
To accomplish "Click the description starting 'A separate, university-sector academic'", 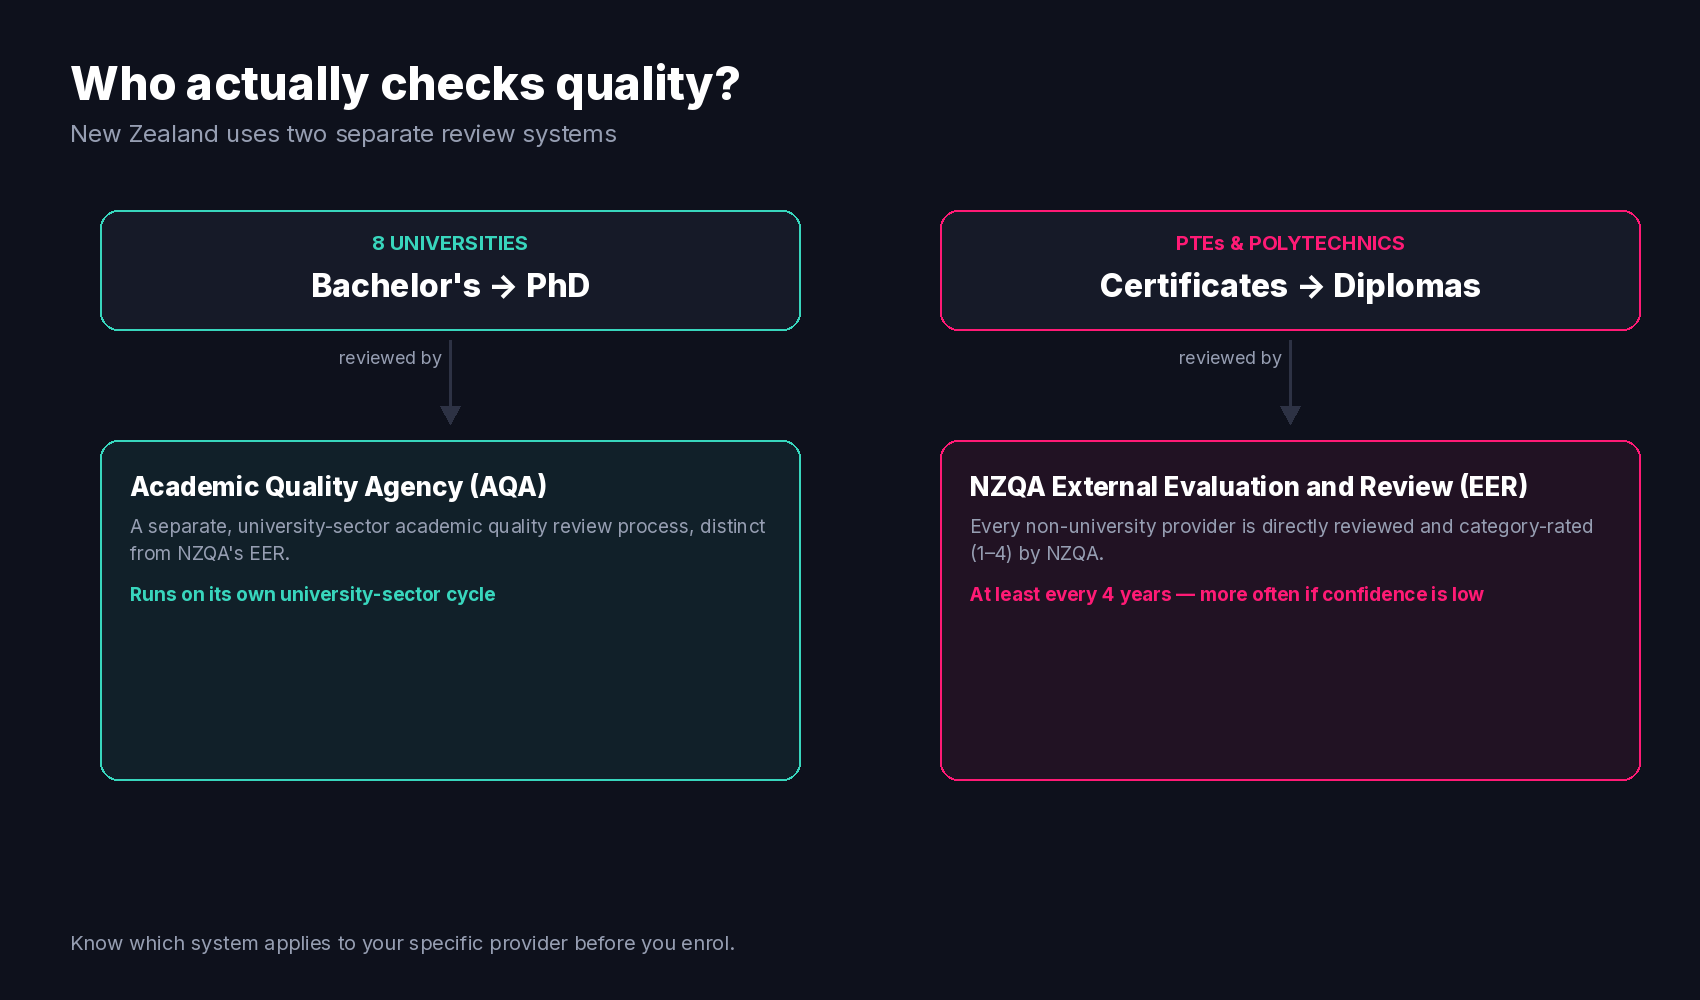I will tap(448, 540).
